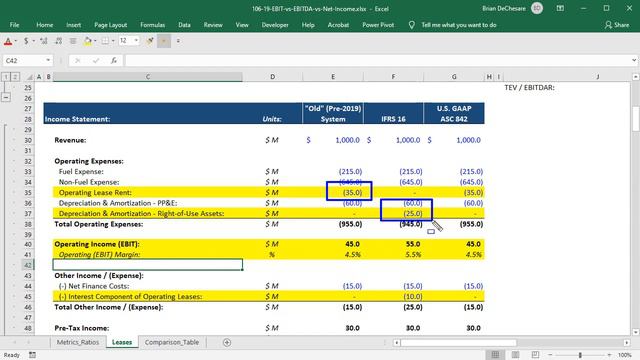Viewport: 640px width, 360px height.
Task: Click the previous sheet navigation arrow
Action: (x=14, y=342)
